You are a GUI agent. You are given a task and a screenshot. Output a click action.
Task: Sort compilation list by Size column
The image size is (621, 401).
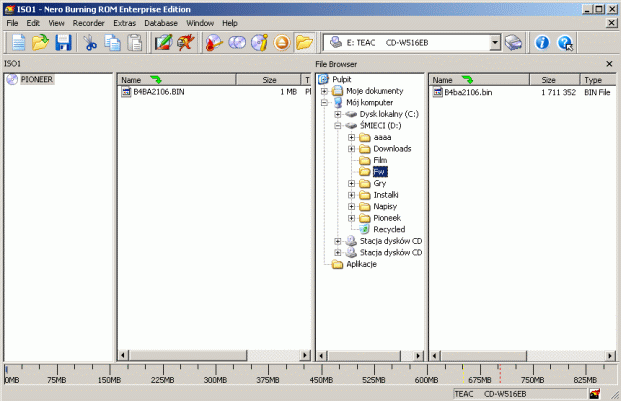coord(269,80)
